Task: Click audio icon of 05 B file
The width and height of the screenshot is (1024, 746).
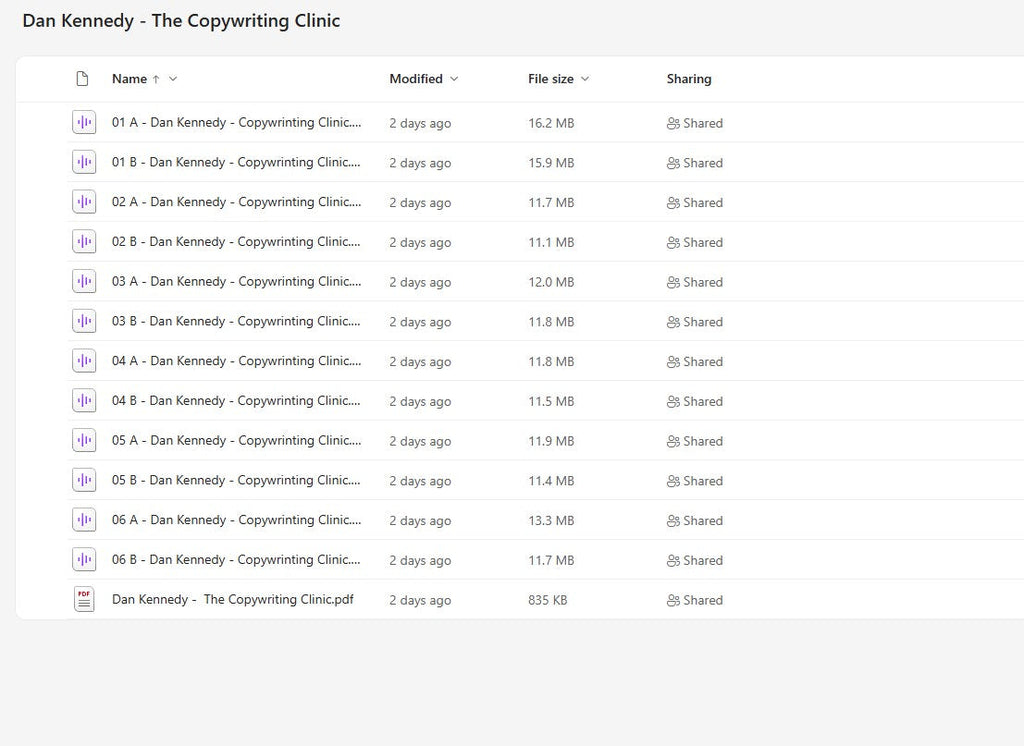Action: pyautogui.click(x=84, y=480)
